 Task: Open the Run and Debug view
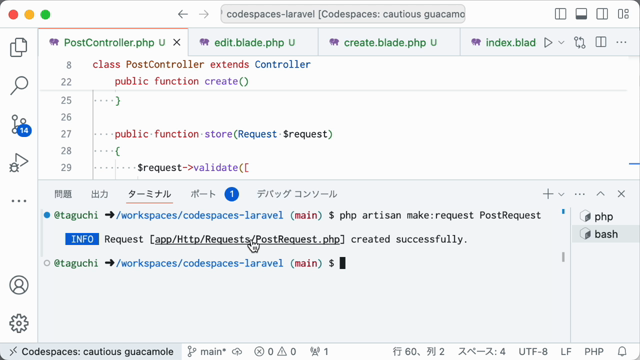(x=19, y=162)
